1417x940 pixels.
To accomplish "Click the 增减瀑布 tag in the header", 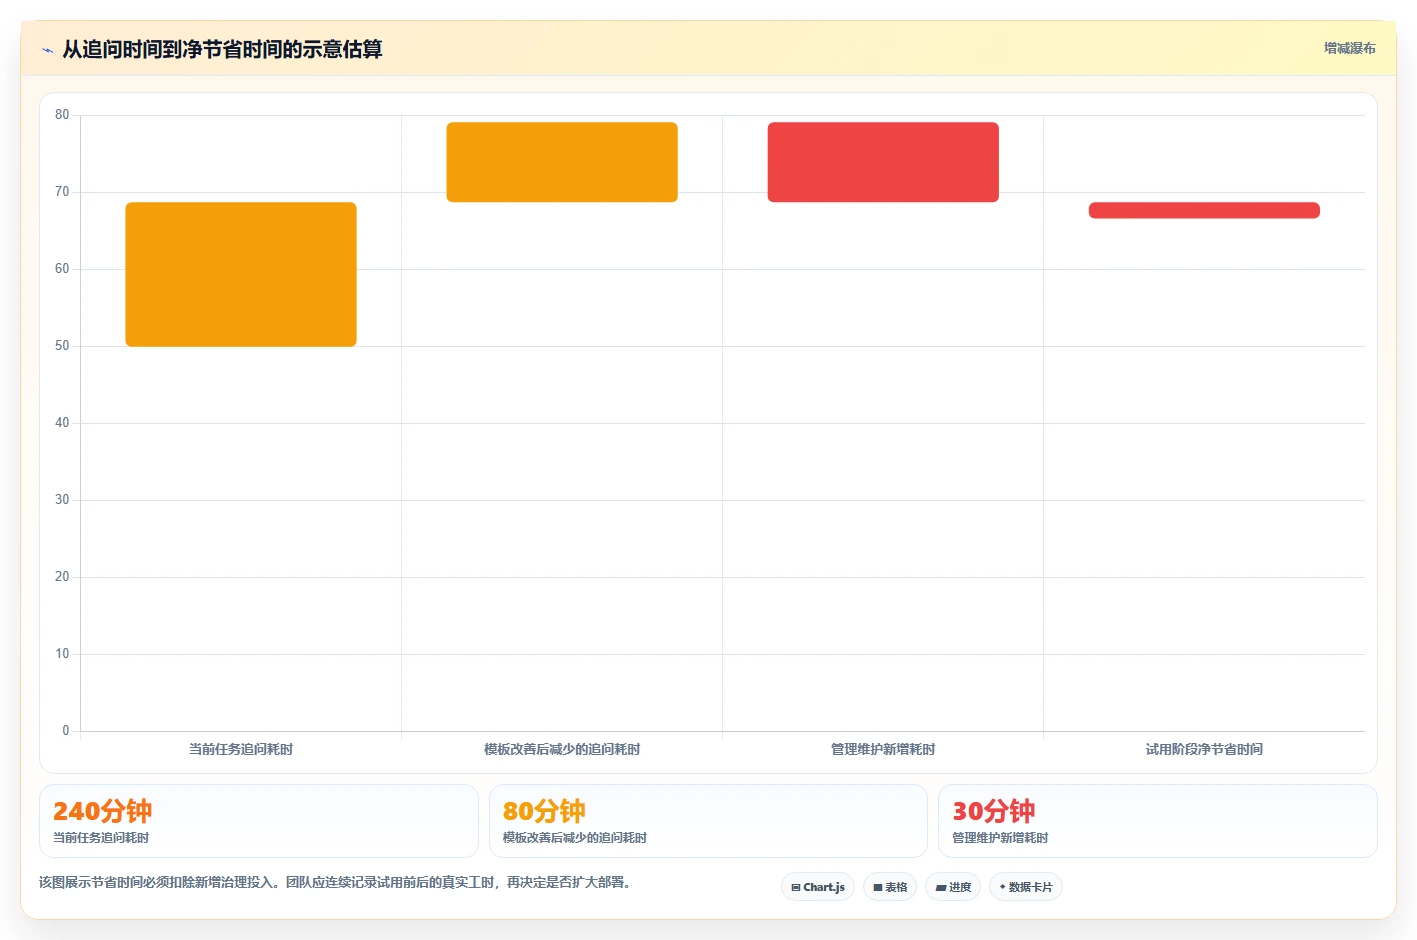I will (x=1349, y=48).
